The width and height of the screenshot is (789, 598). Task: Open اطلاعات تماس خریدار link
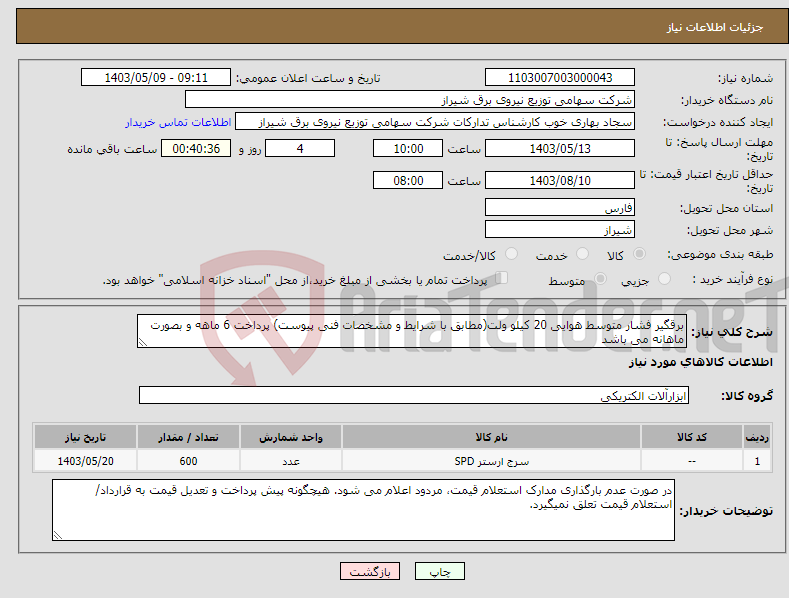[178, 122]
